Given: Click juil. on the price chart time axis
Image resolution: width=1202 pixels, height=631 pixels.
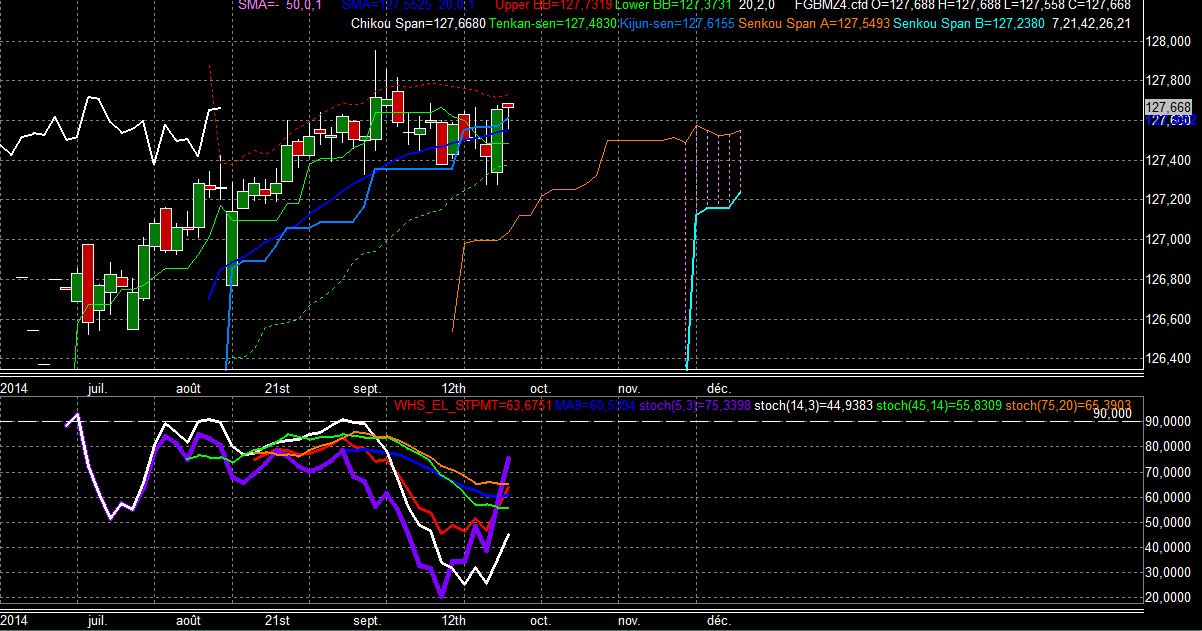Looking at the screenshot, I should click(x=98, y=387).
